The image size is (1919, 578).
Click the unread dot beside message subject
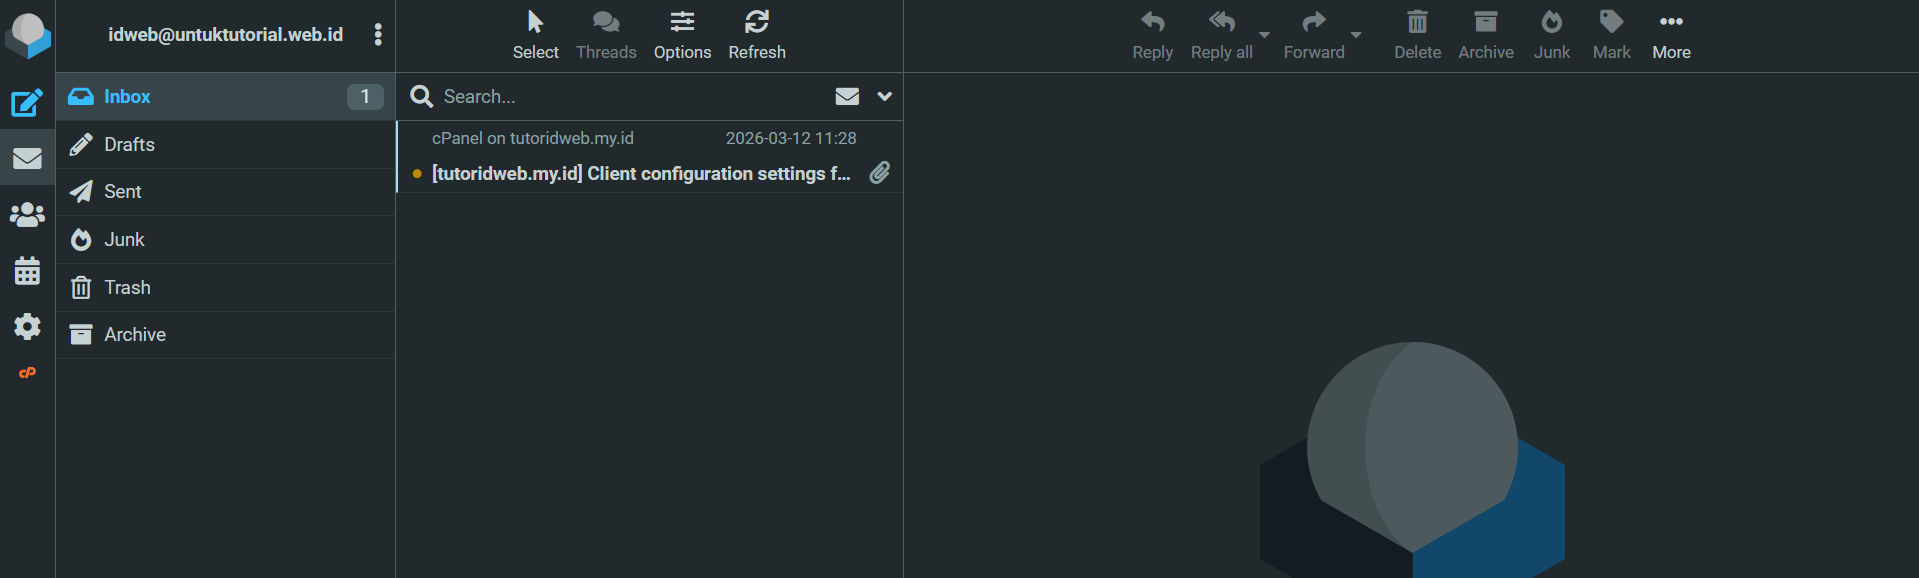click(x=417, y=174)
